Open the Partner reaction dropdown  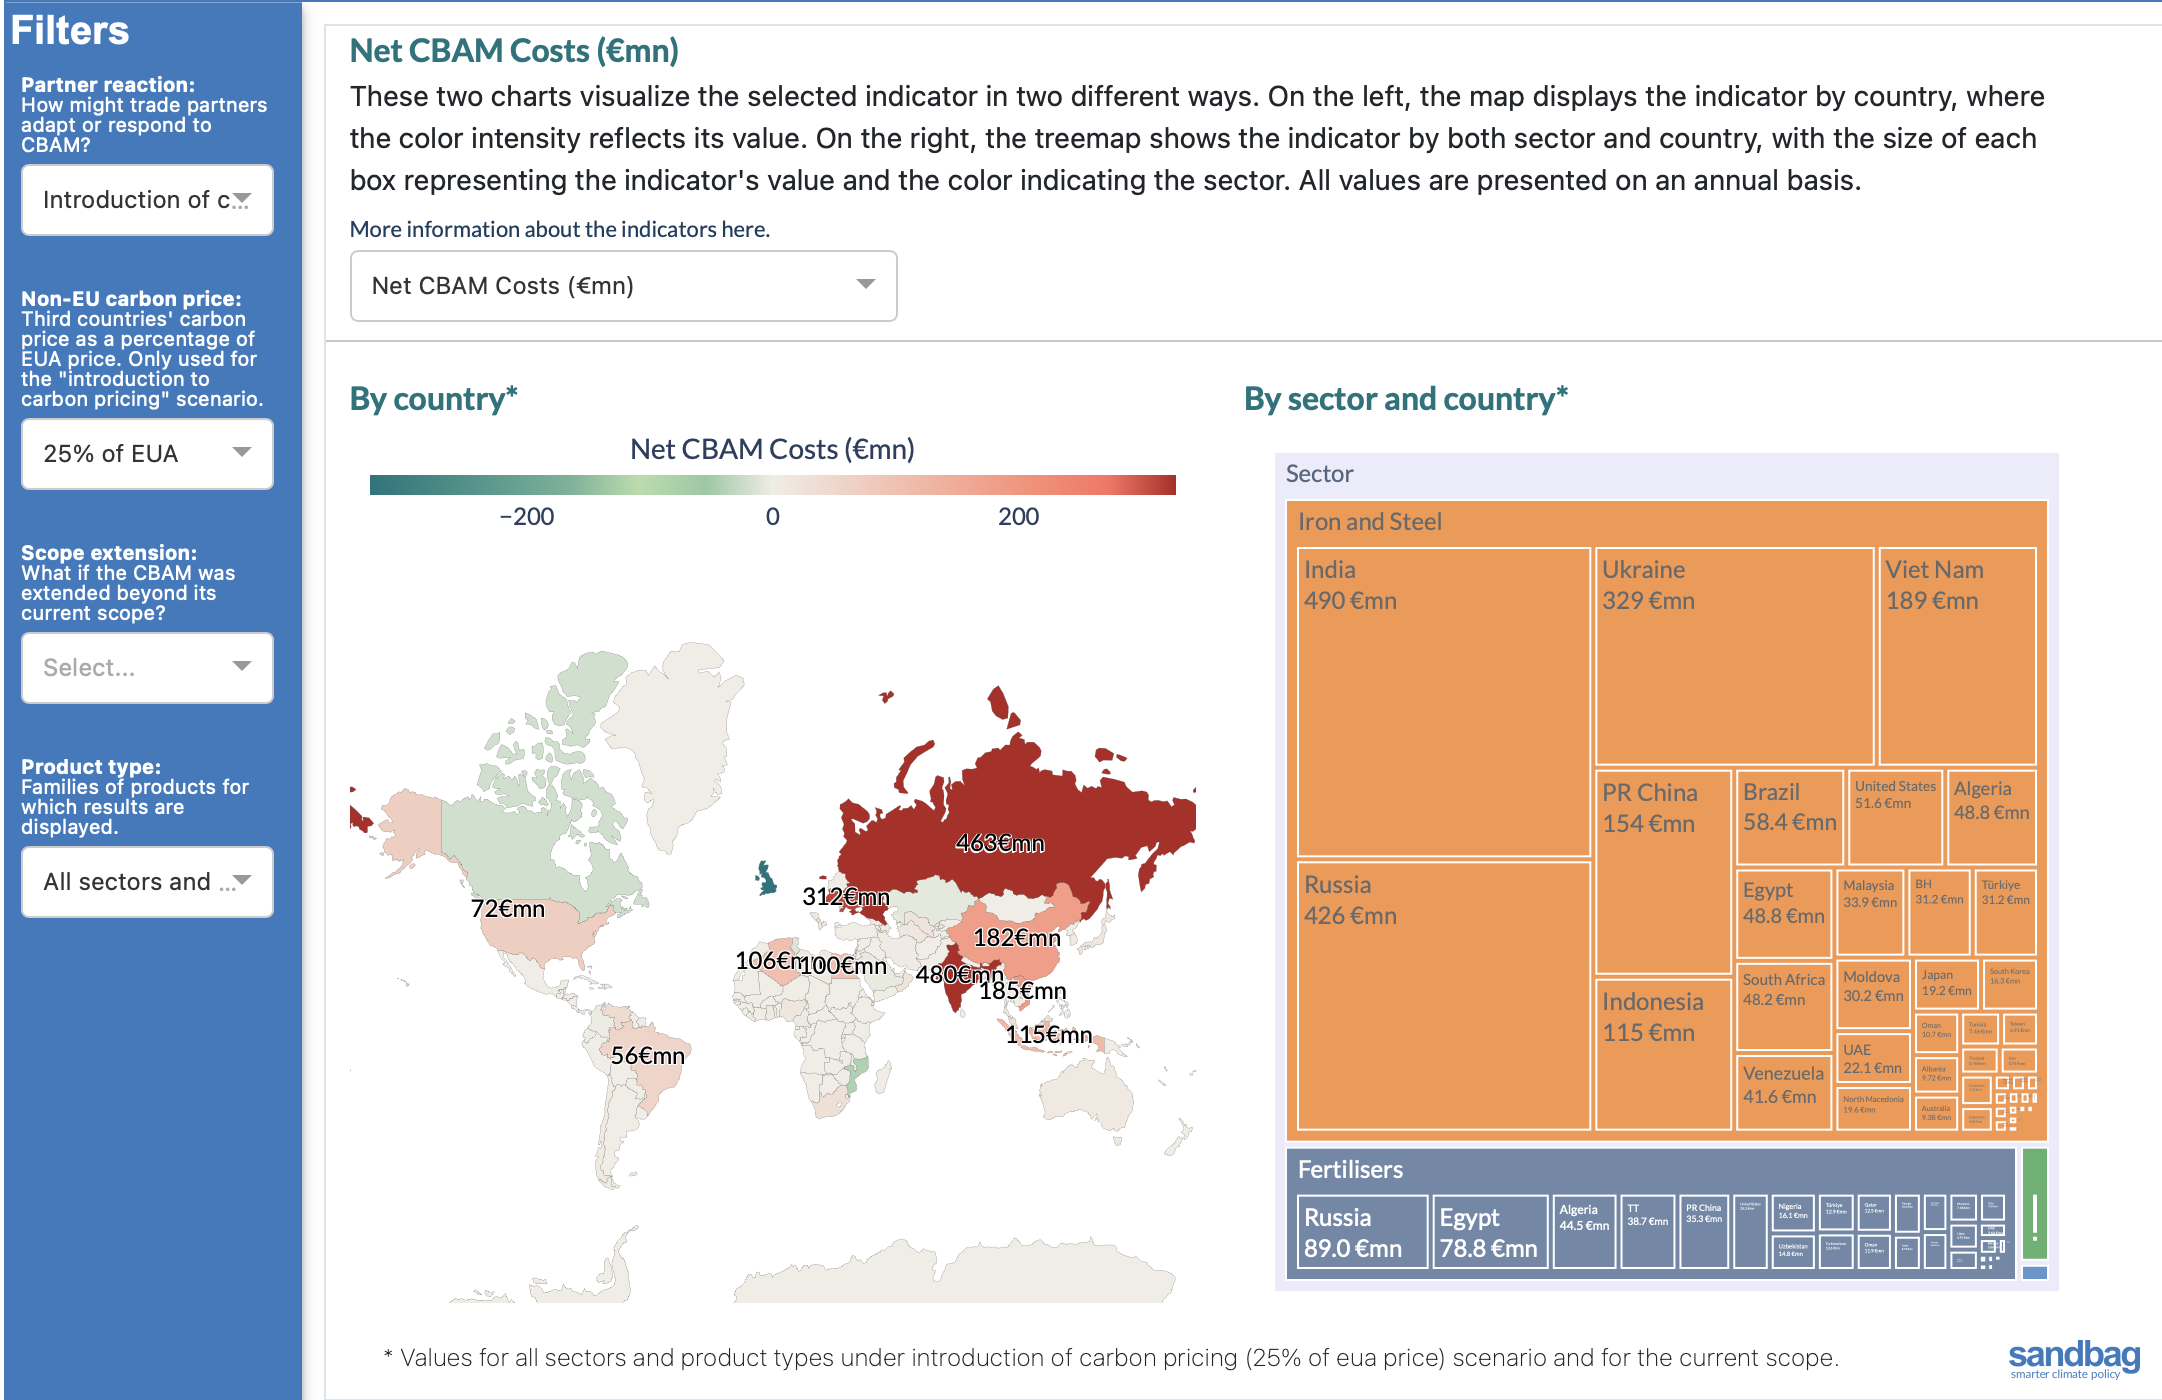click(x=147, y=200)
